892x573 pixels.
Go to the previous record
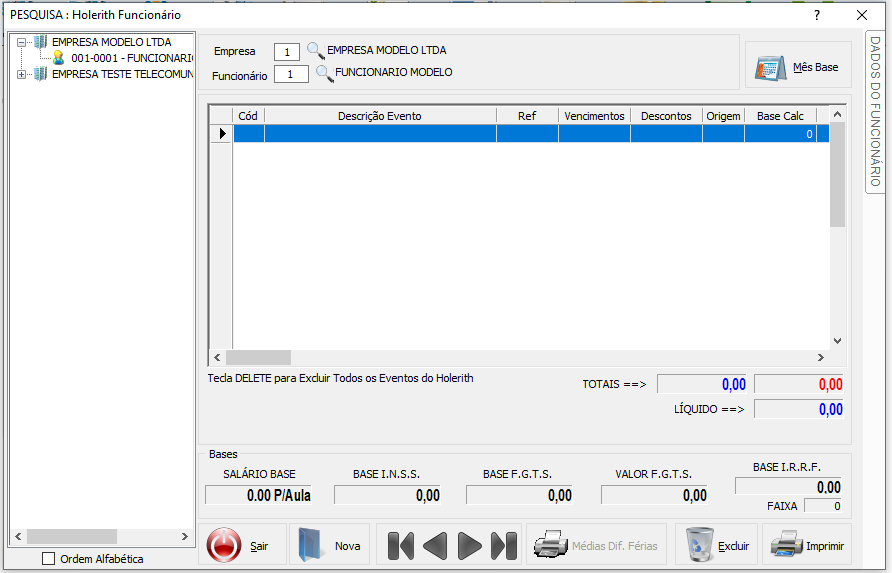[x=435, y=546]
